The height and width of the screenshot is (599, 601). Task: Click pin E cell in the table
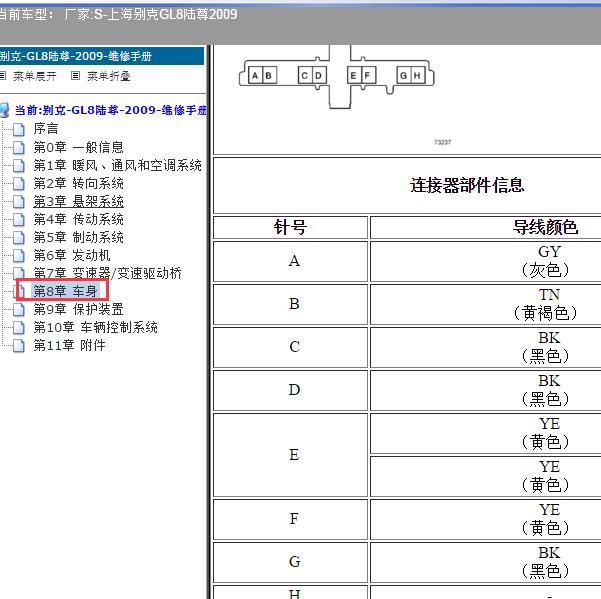(x=290, y=455)
